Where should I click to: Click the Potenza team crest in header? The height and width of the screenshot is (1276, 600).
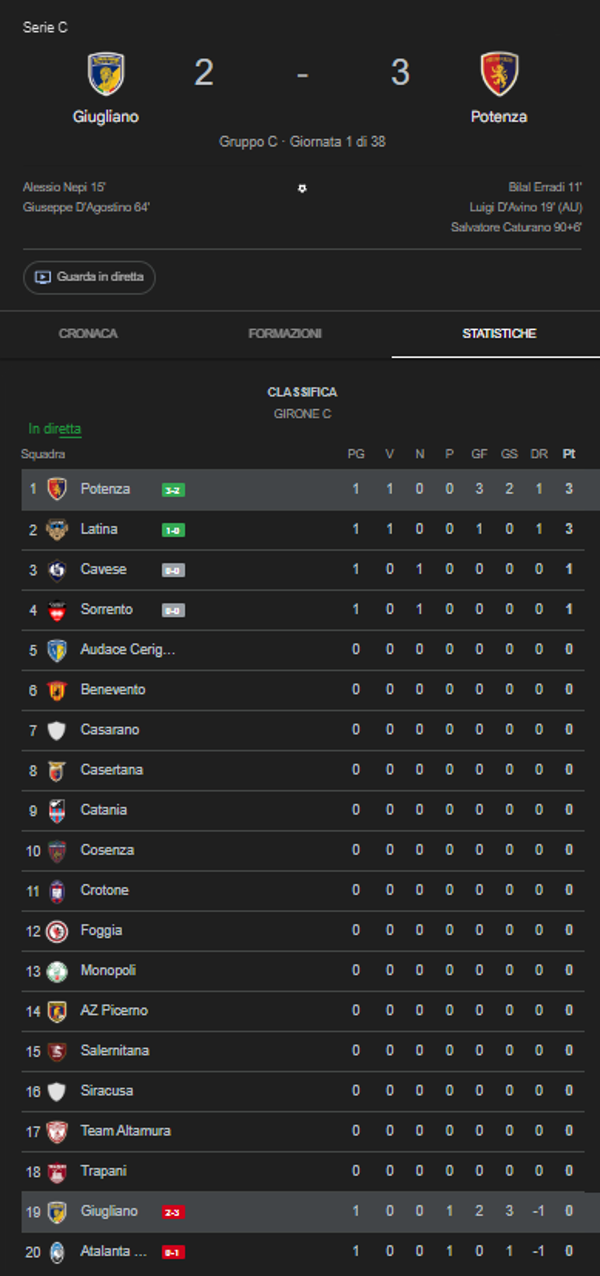(499, 73)
